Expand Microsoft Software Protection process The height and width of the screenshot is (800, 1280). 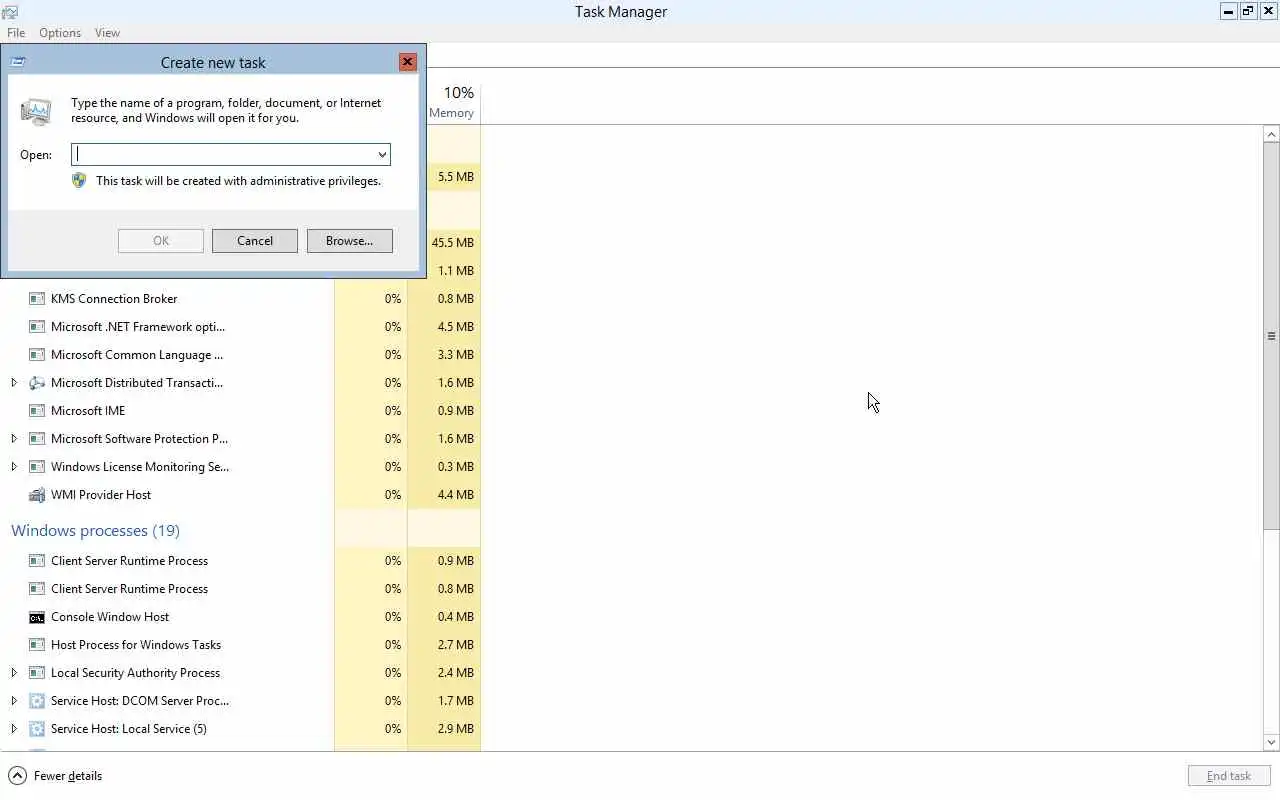[x=14, y=439]
